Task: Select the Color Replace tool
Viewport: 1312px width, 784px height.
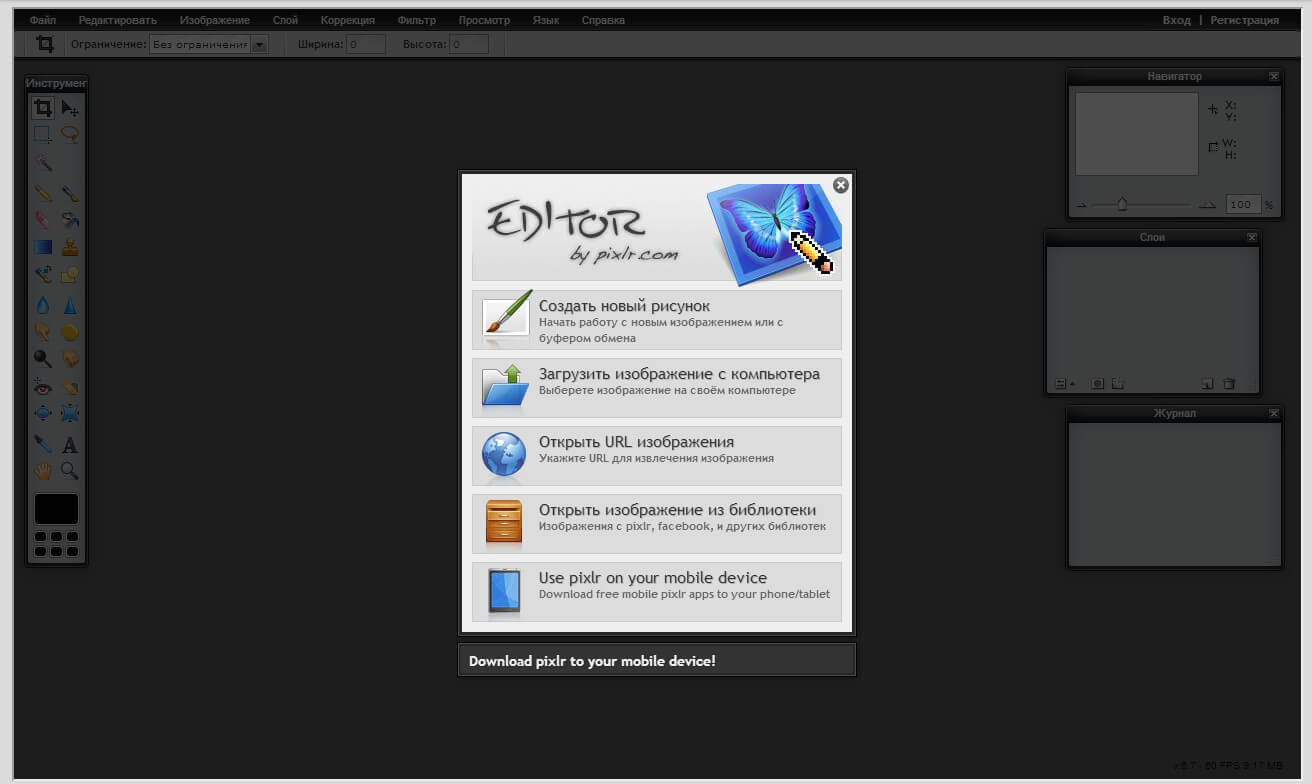Action: pos(43,273)
